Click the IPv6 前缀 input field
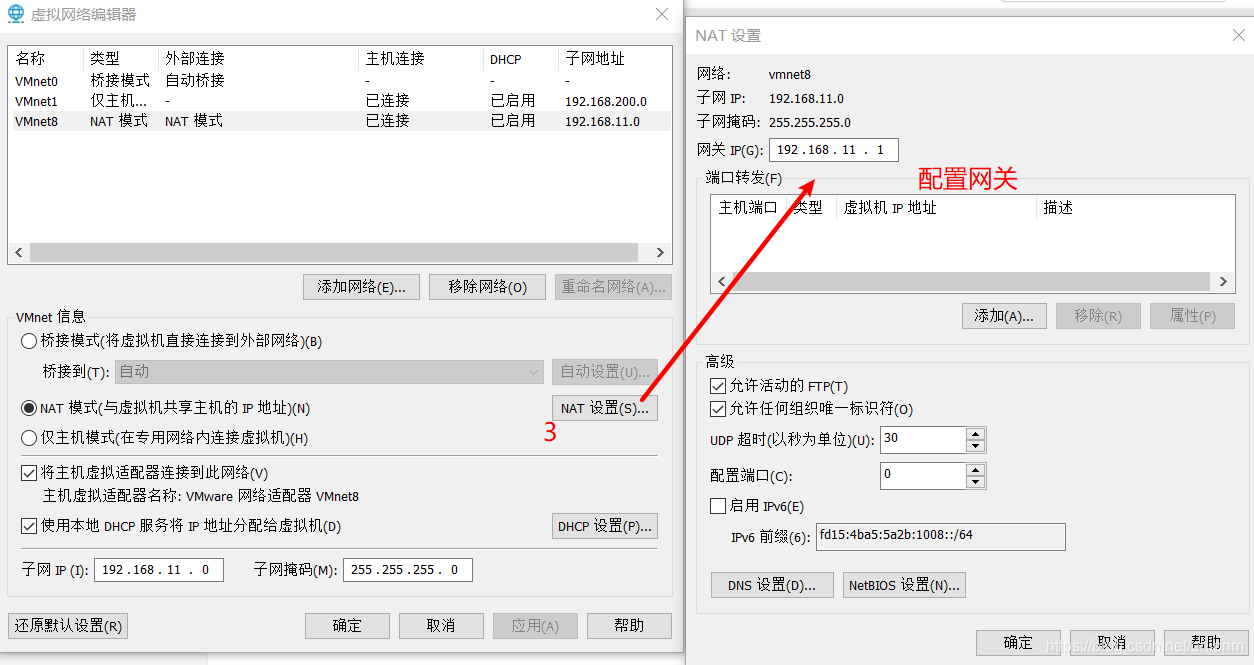This screenshot has width=1254, height=665. click(941, 536)
